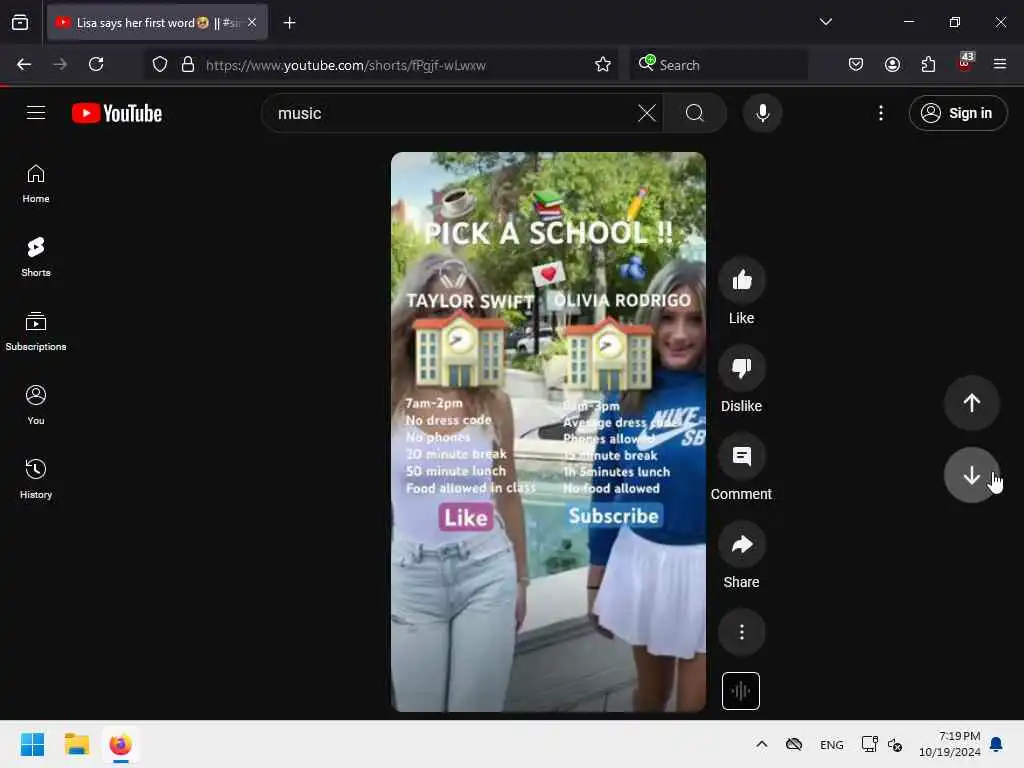Open Windows Start menu
Viewport: 1024px width, 768px height.
32,744
